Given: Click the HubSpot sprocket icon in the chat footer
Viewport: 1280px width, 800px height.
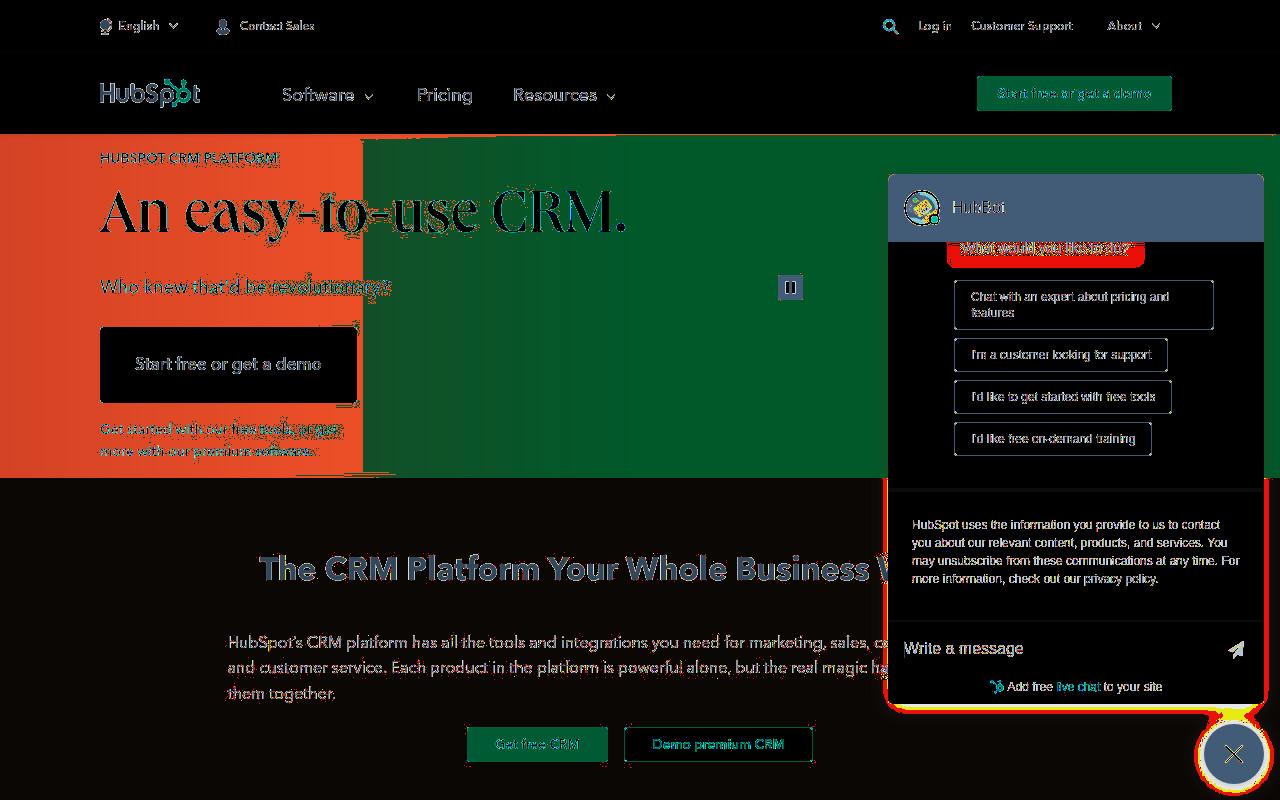Looking at the screenshot, I should click(997, 687).
